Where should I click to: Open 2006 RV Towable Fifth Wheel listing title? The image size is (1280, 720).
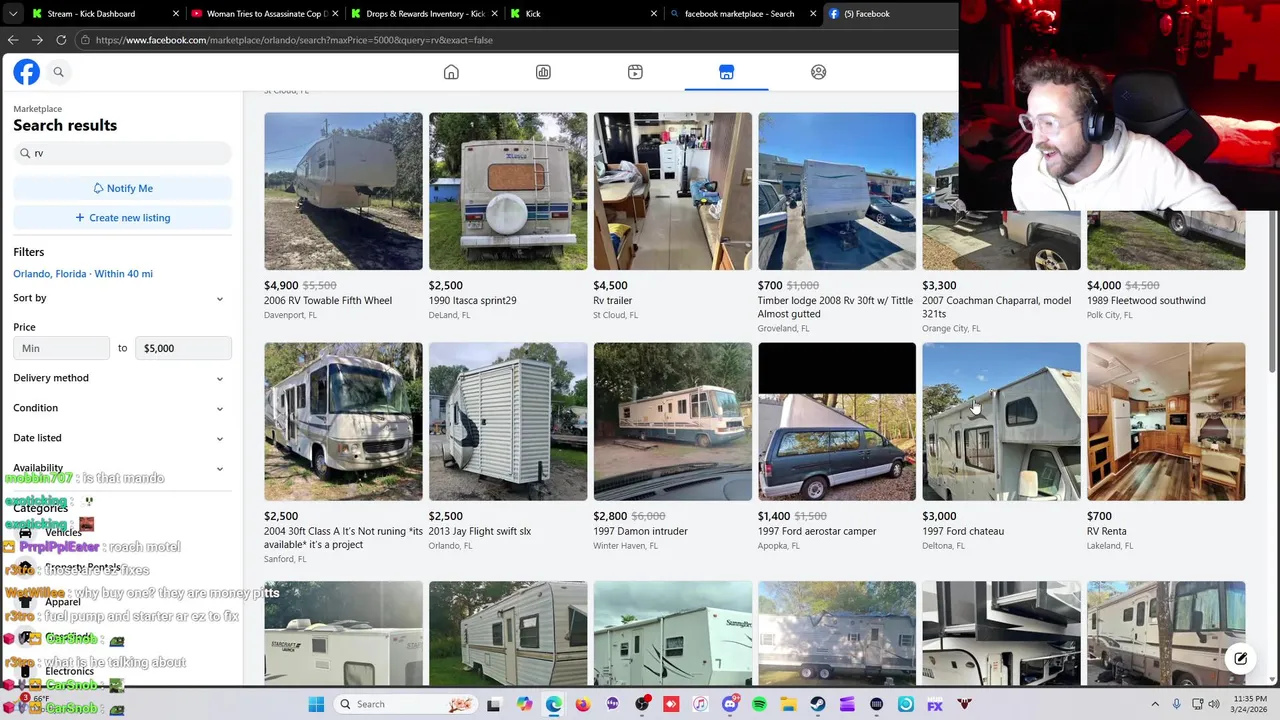point(328,301)
